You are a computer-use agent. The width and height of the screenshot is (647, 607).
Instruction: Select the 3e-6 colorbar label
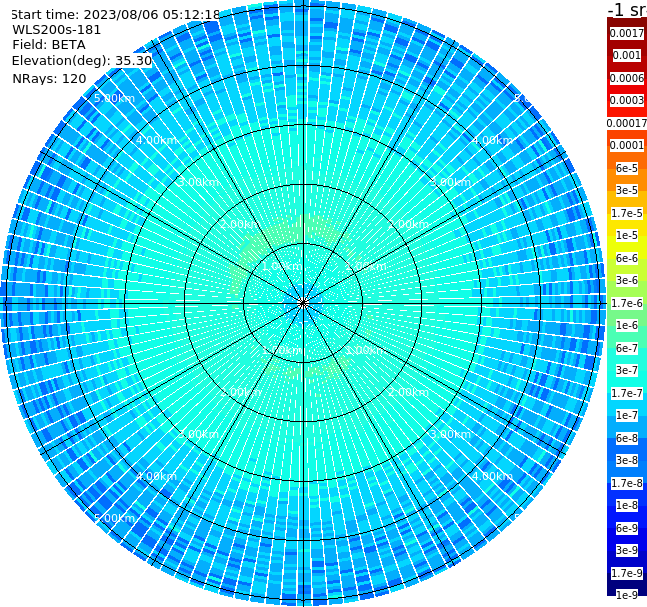[x=627, y=280]
